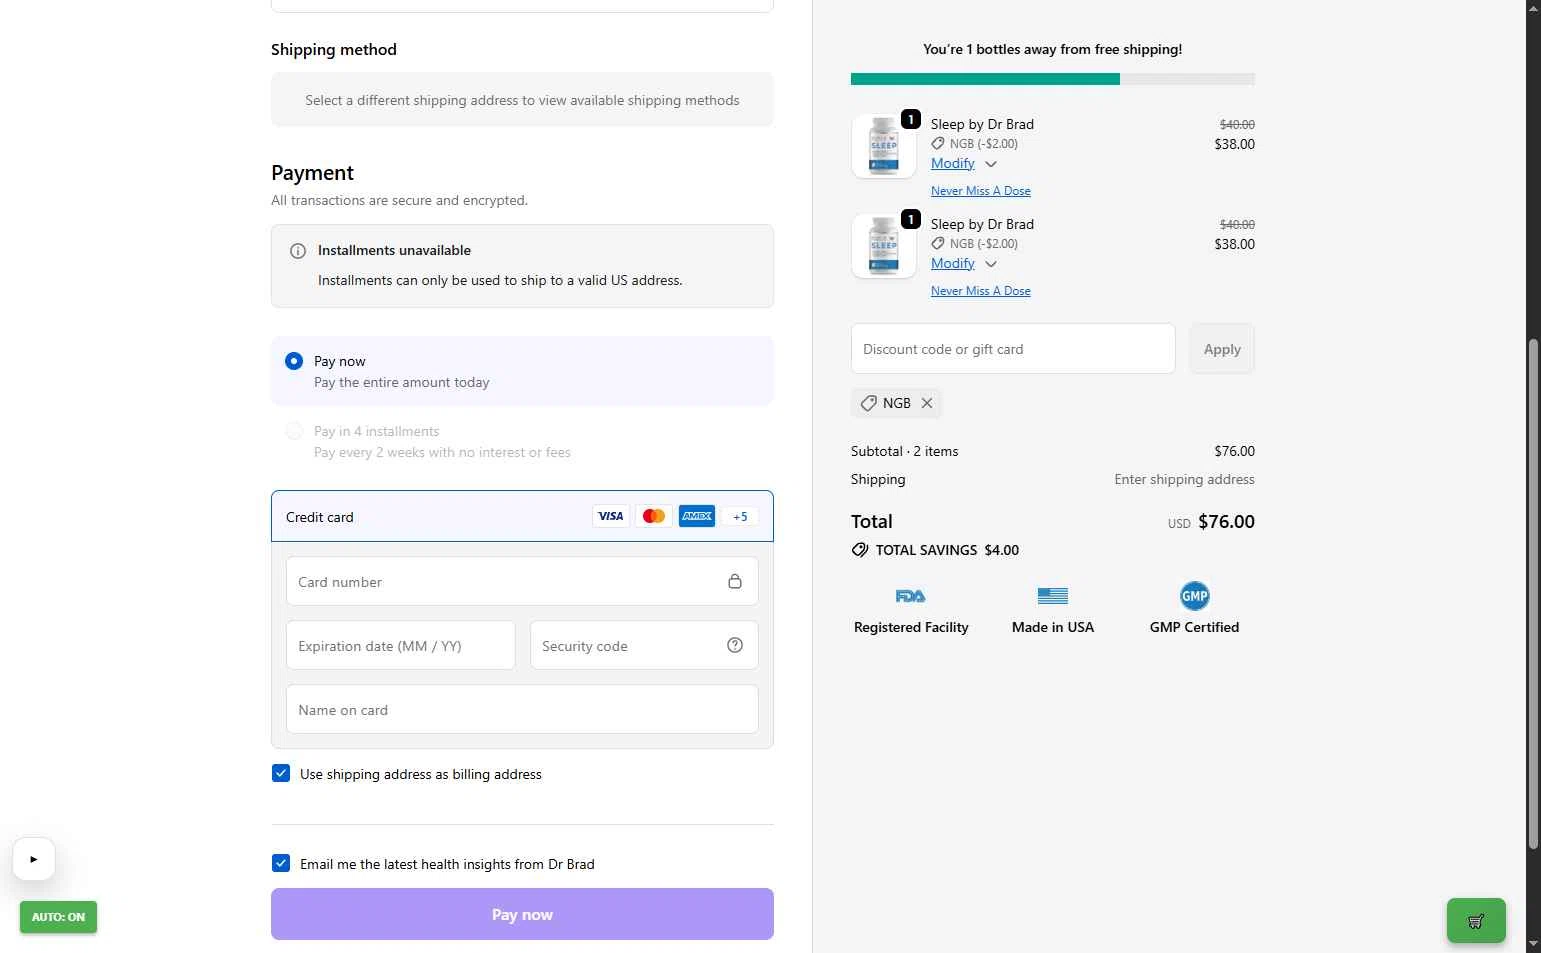Click the scrollbar up arrow
The height and width of the screenshot is (953, 1541).
[x=1533, y=7]
